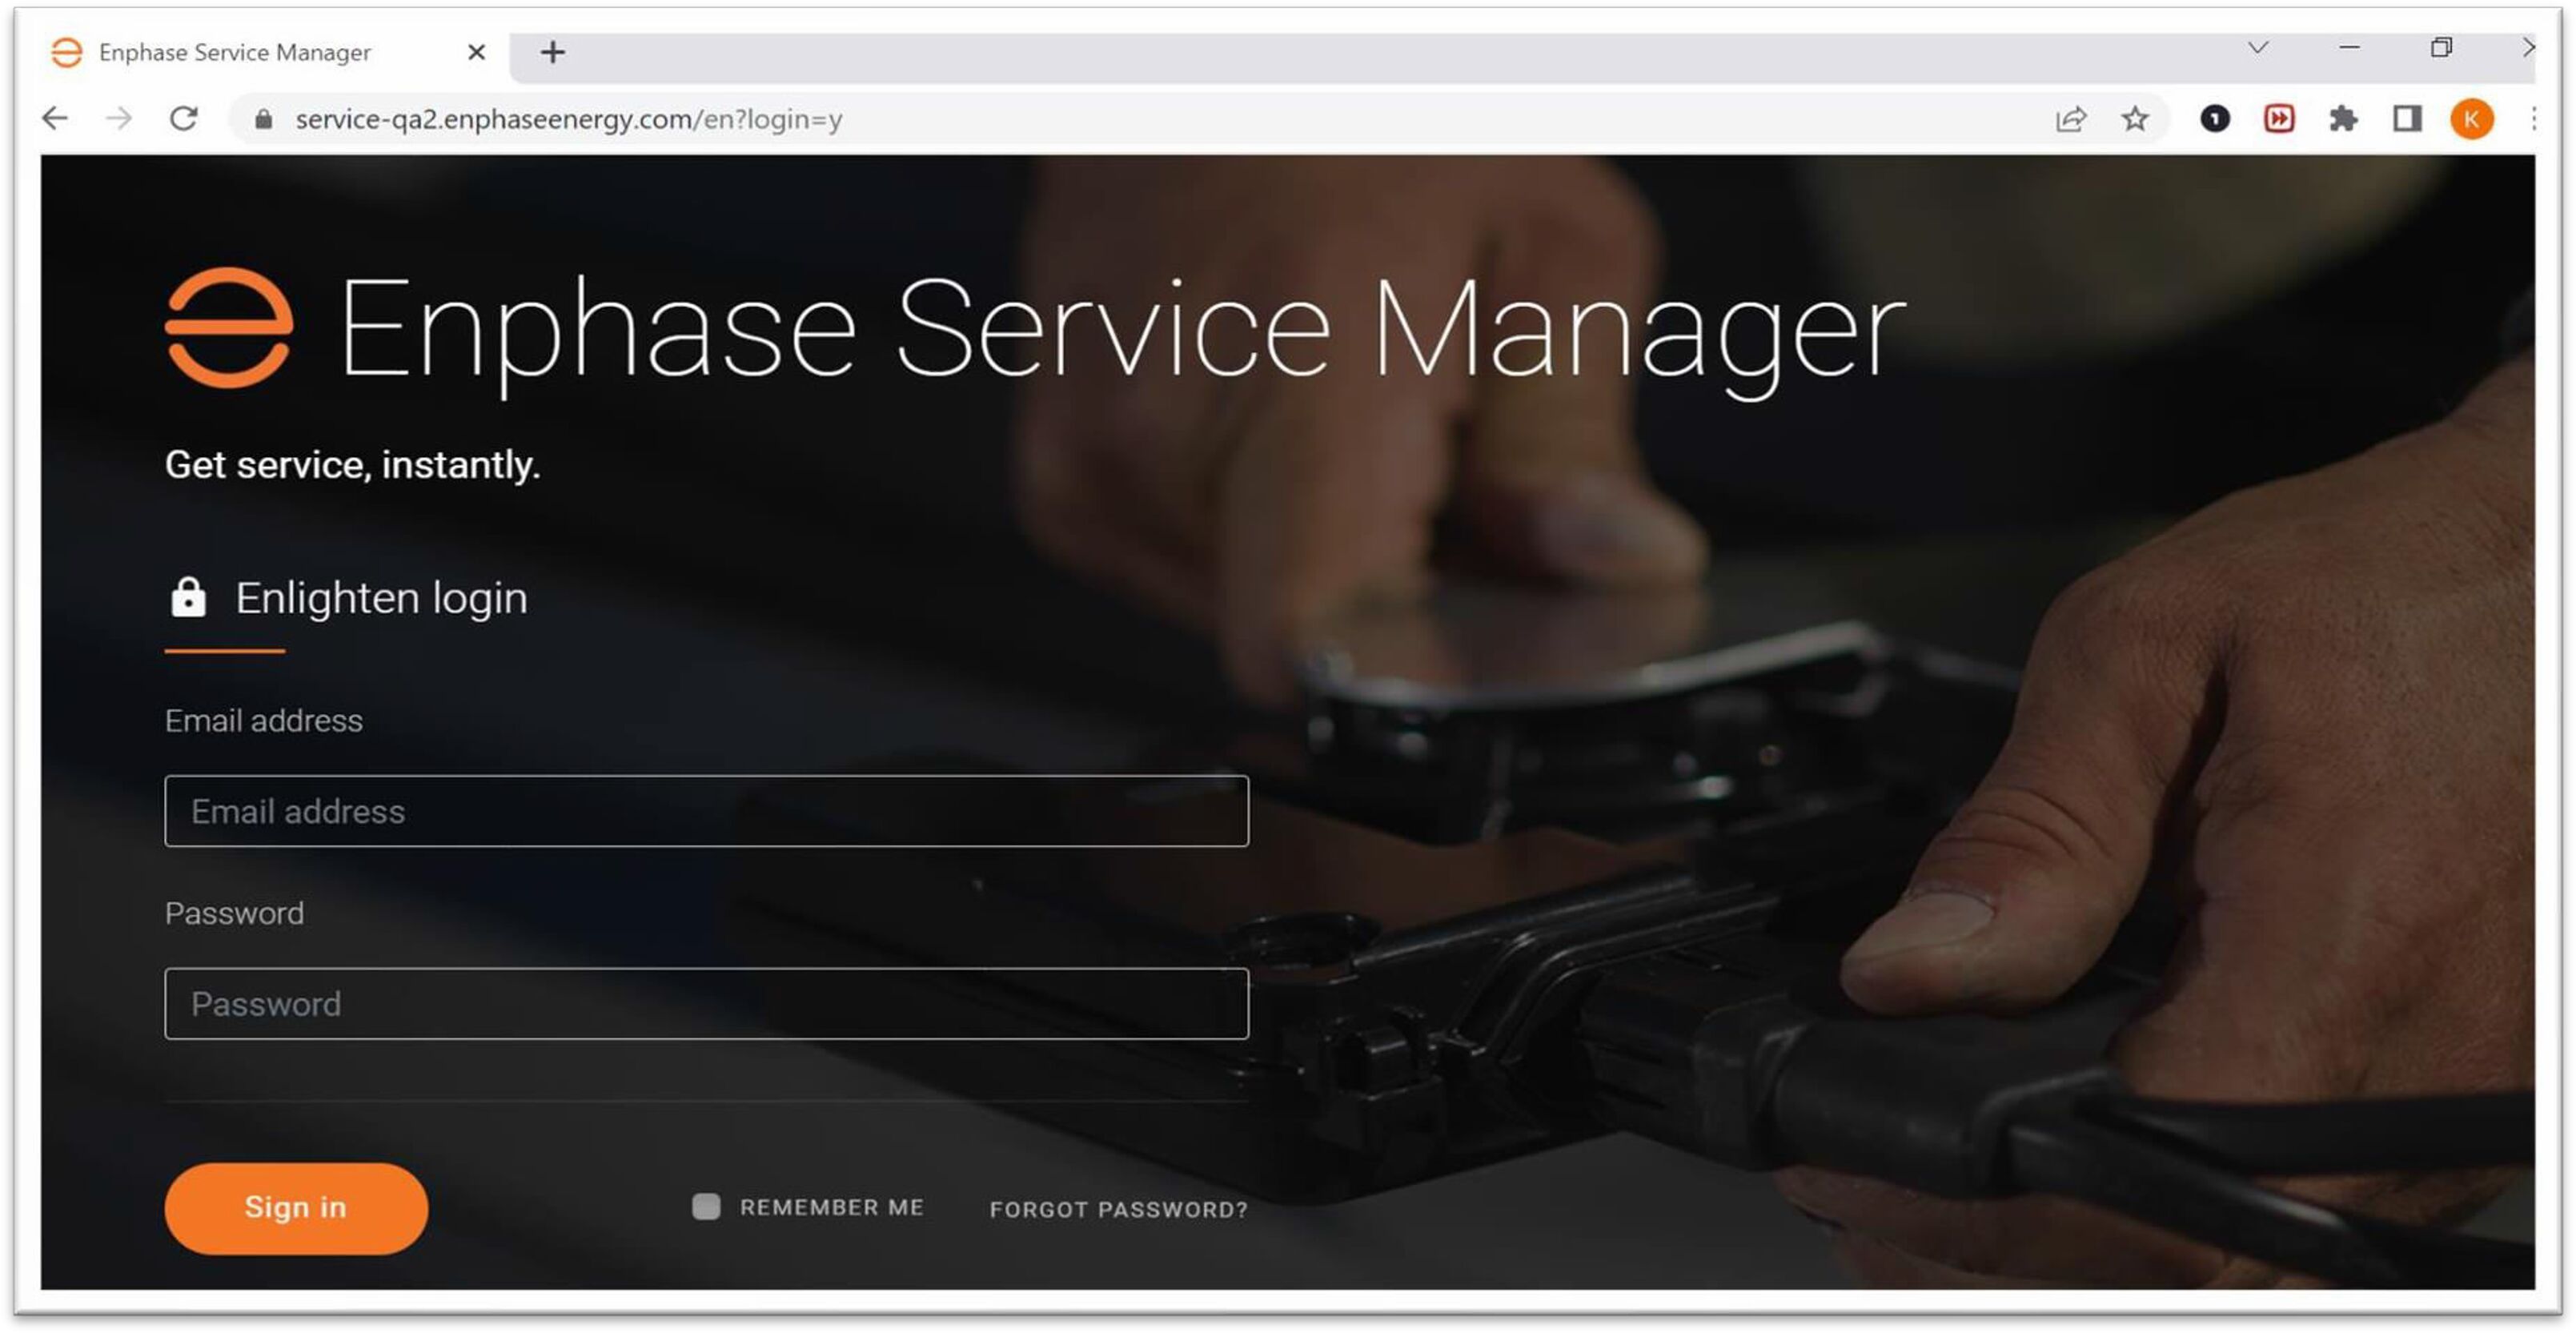Click the red fast-forward extension icon
This screenshot has width=2576, height=1333.
pos(2279,119)
